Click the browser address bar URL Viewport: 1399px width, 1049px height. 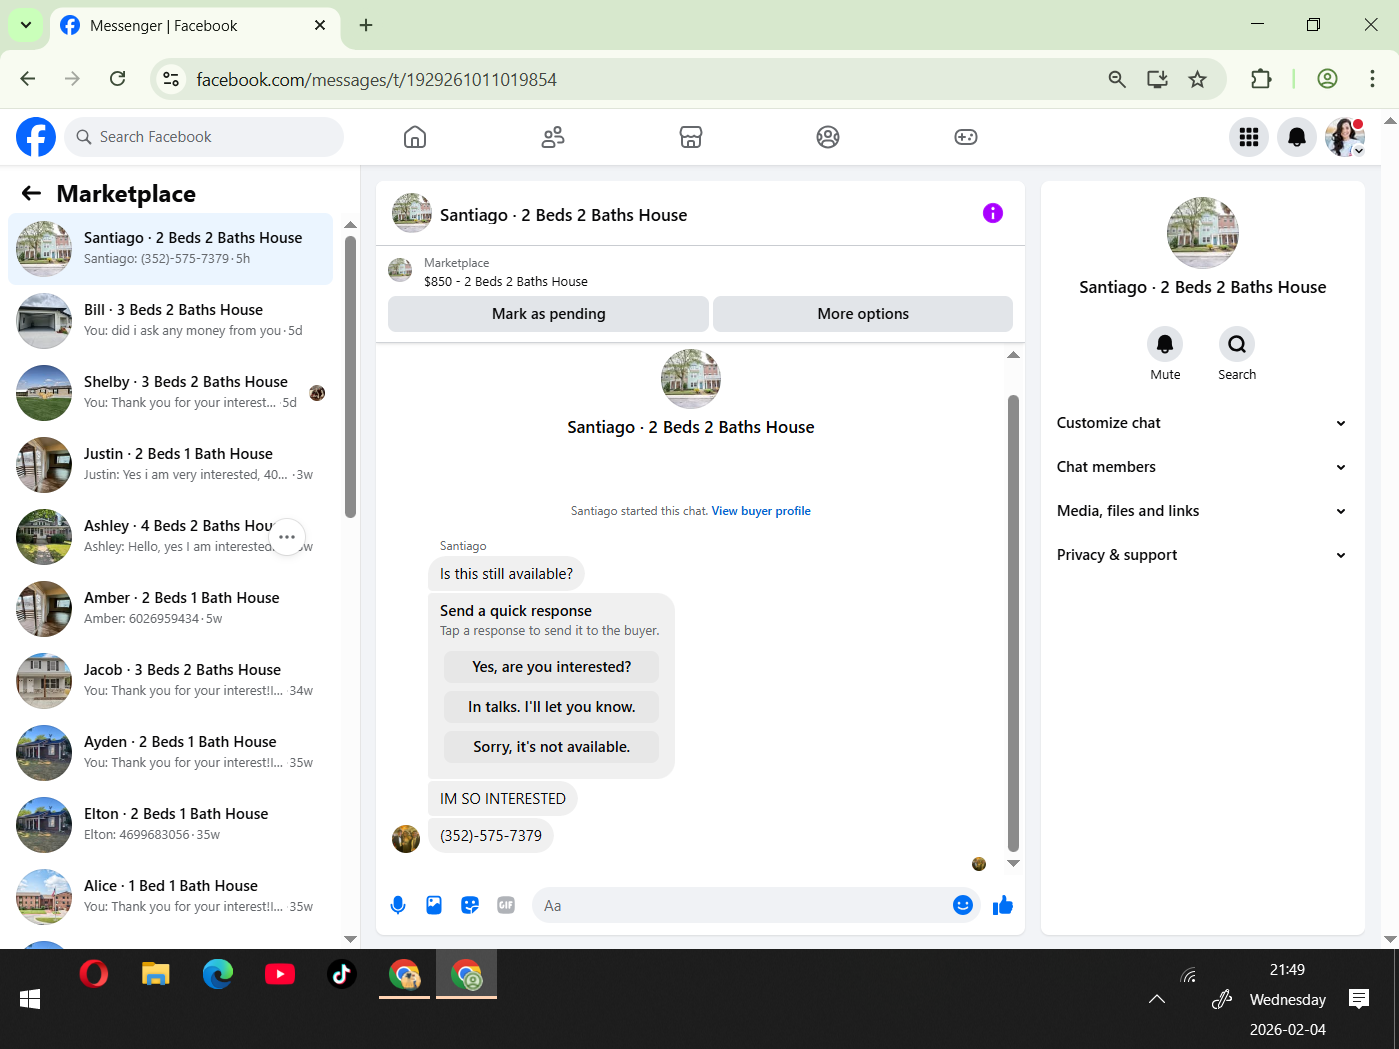pos(376,79)
